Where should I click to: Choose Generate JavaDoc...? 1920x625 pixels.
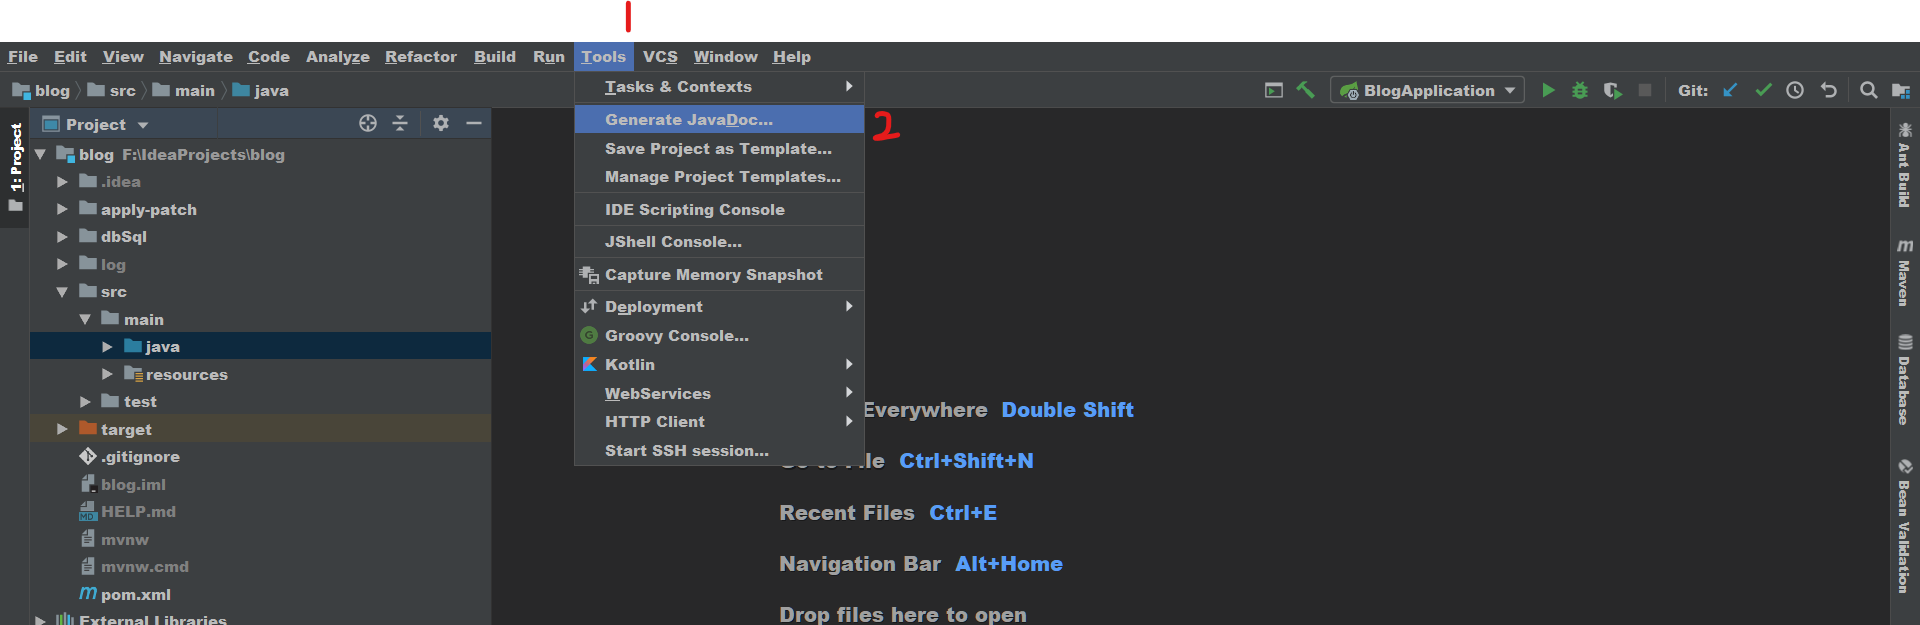pyautogui.click(x=719, y=120)
